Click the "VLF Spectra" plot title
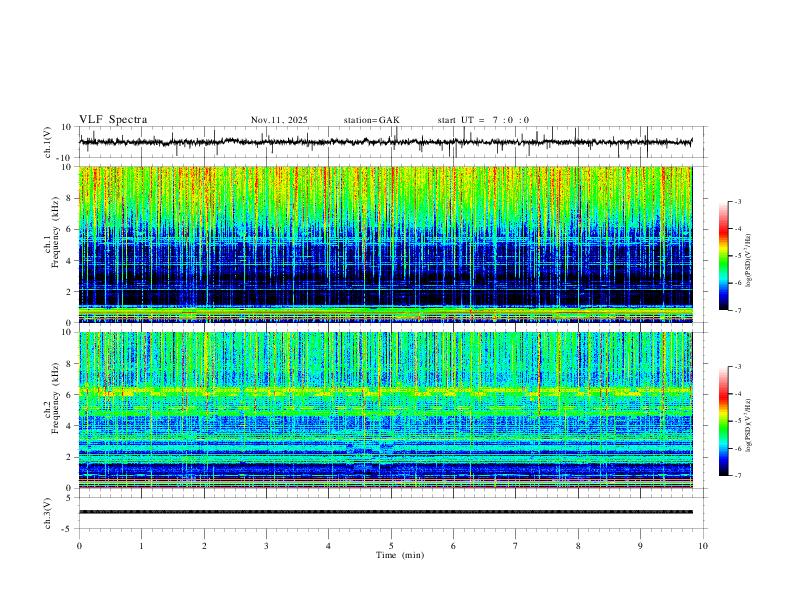 113,120
